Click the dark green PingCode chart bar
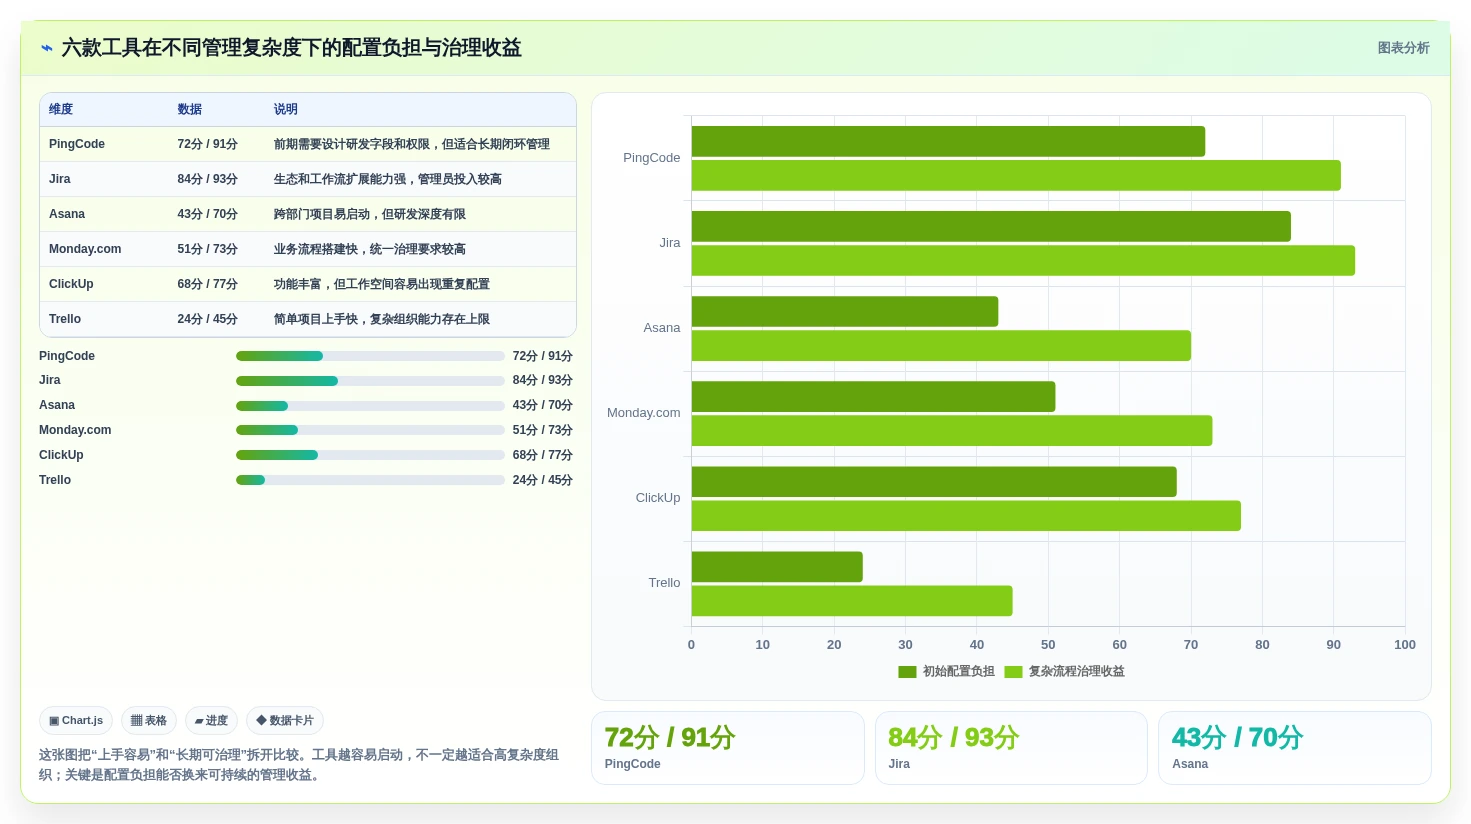This screenshot has width=1471, height=824. pos(948,141)
